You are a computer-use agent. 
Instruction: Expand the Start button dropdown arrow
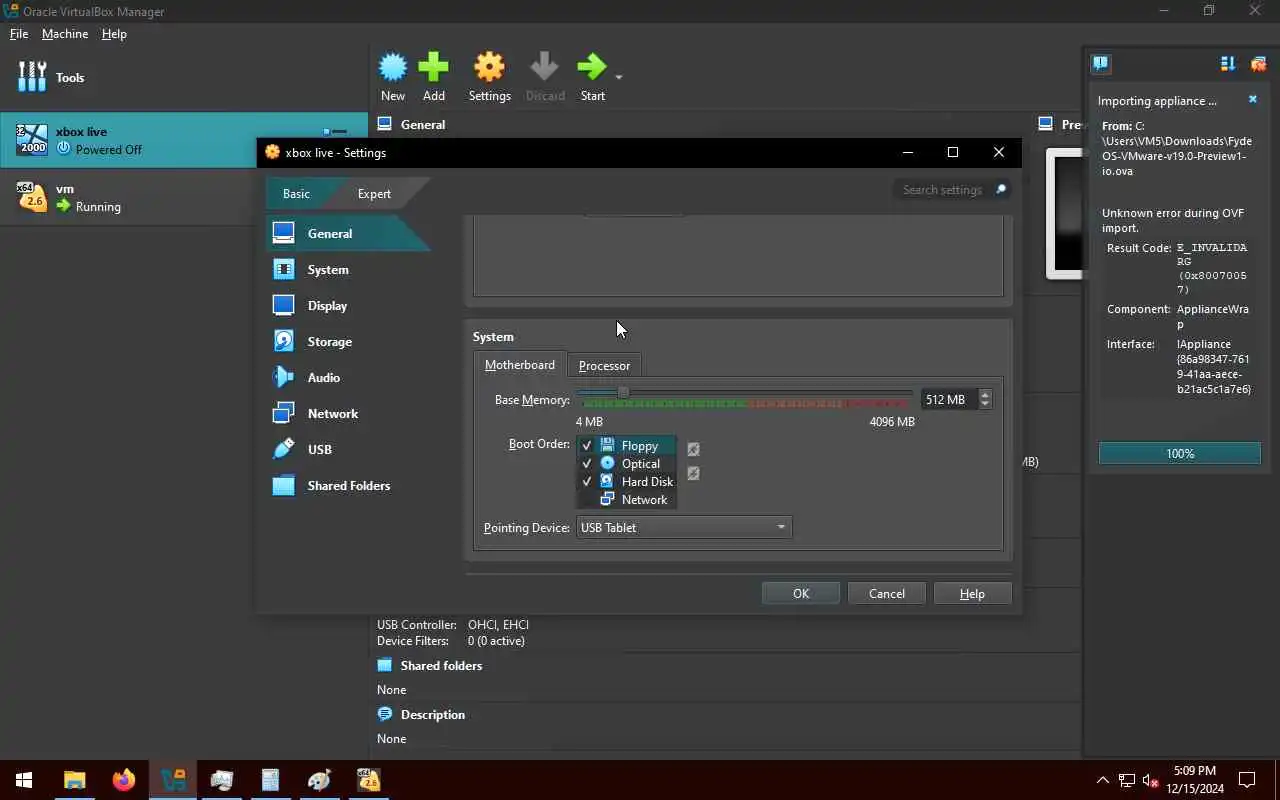[619, 78]
